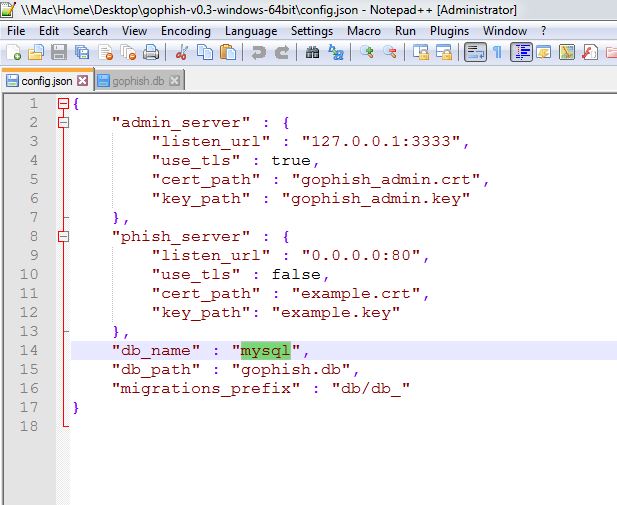This screenshot has width=617, height=505.
Task: Click line number 18 in margin
Action: coord(29,426)
